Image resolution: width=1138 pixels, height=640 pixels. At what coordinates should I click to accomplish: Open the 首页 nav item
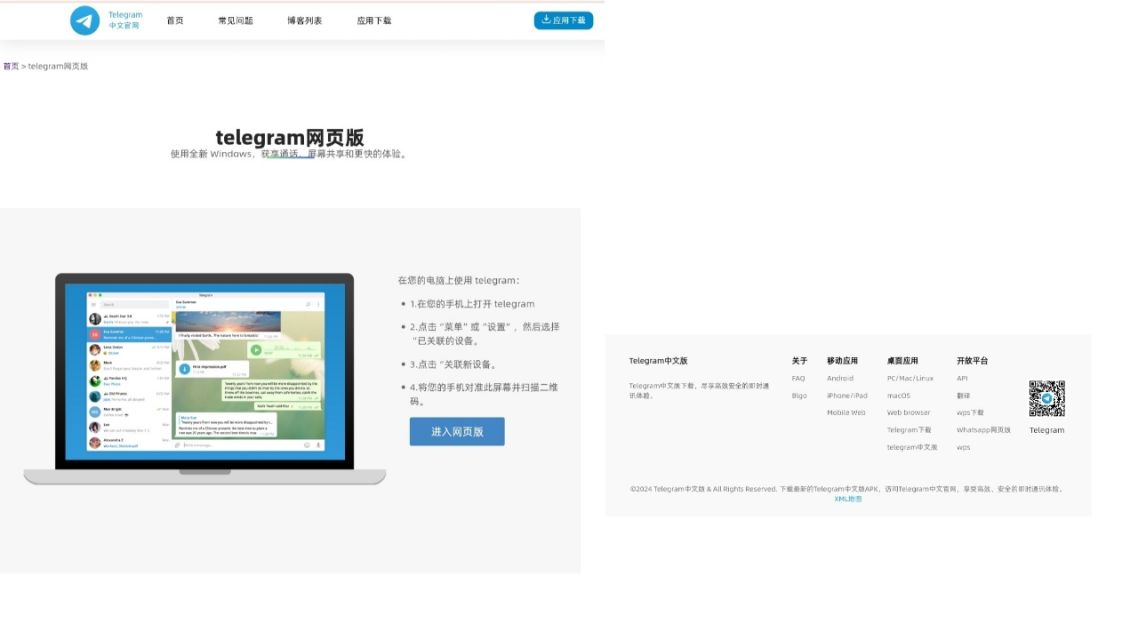pyautogui.click(x=175, y=20)
